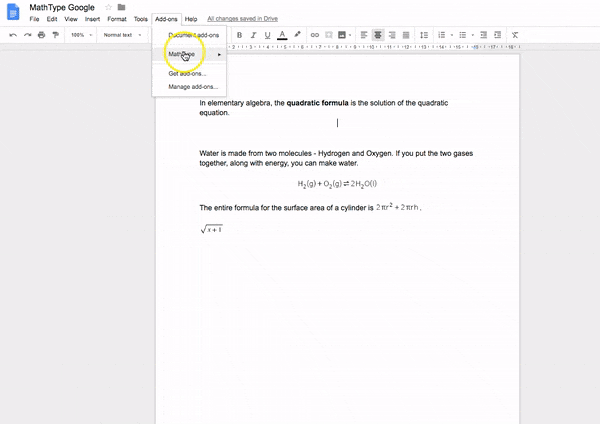The image size is (600, 424).
Task: Close the Add-ons menu
Action: tap(166, 19)
